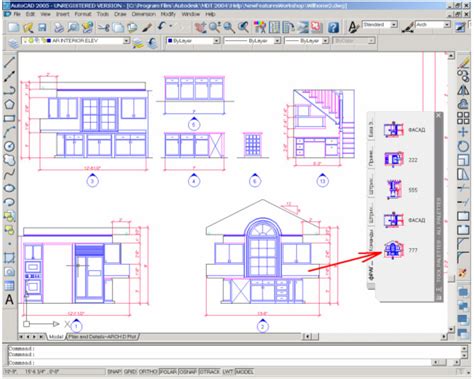Click the Match Properties brush icon
Viewport: 474px width, 379px height.
point(147,27)
